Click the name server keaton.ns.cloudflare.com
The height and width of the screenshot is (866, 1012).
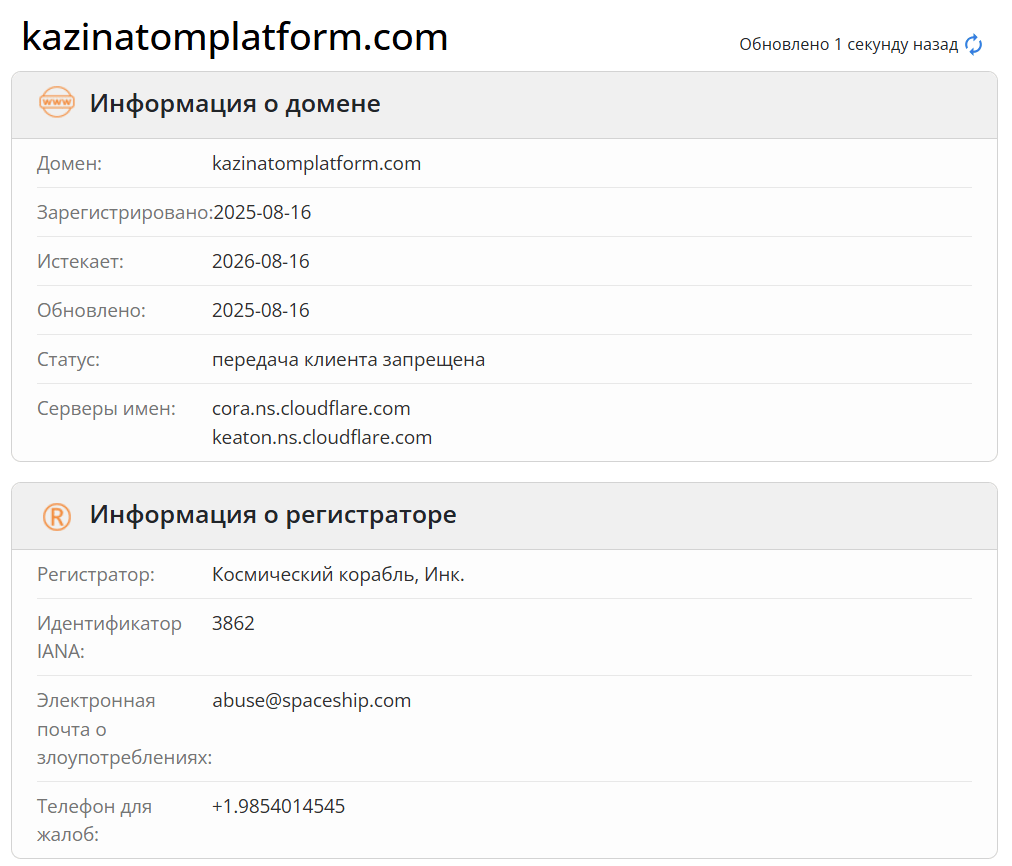322,438
